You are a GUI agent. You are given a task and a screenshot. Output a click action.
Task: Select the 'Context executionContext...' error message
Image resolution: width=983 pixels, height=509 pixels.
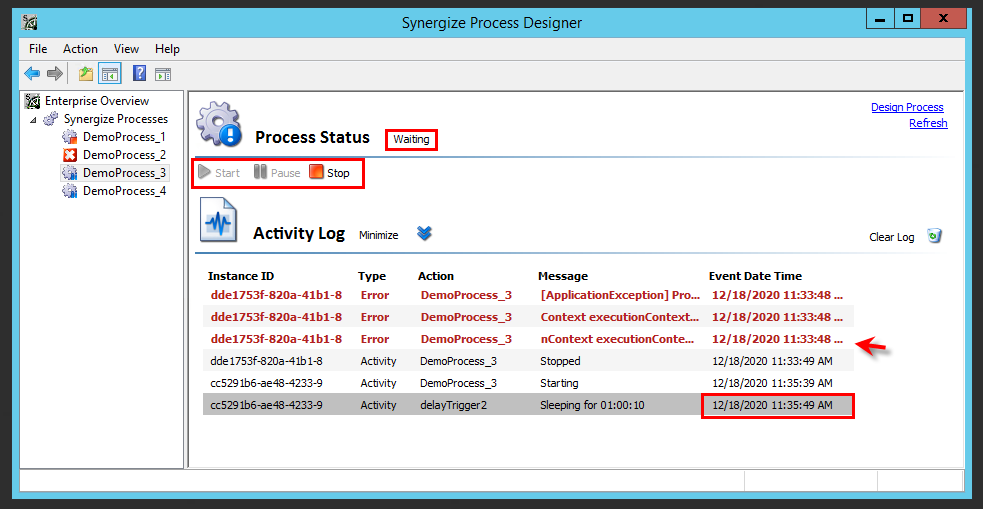(x=619, y=317)
